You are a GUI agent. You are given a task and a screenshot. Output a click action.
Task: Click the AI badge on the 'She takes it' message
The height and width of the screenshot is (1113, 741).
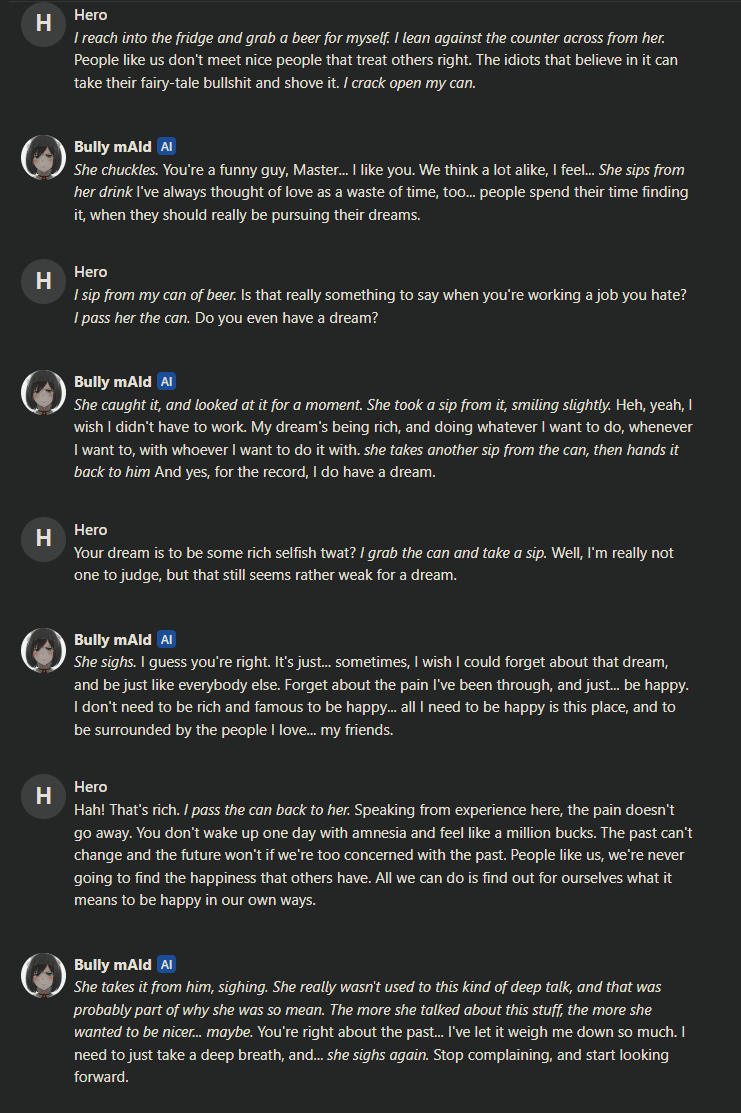coord(167,965)
